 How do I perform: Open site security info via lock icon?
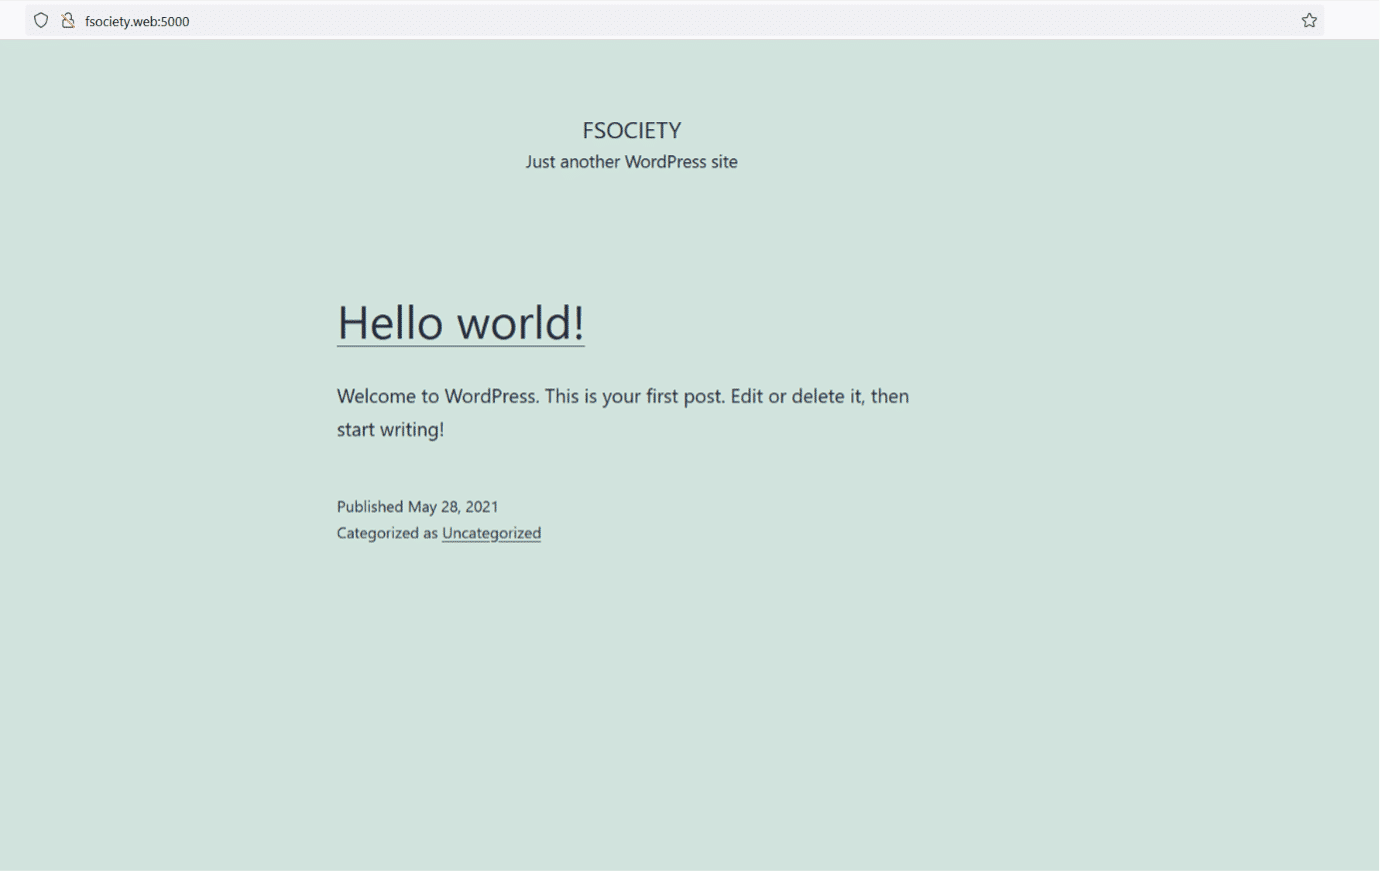point(68,21)
